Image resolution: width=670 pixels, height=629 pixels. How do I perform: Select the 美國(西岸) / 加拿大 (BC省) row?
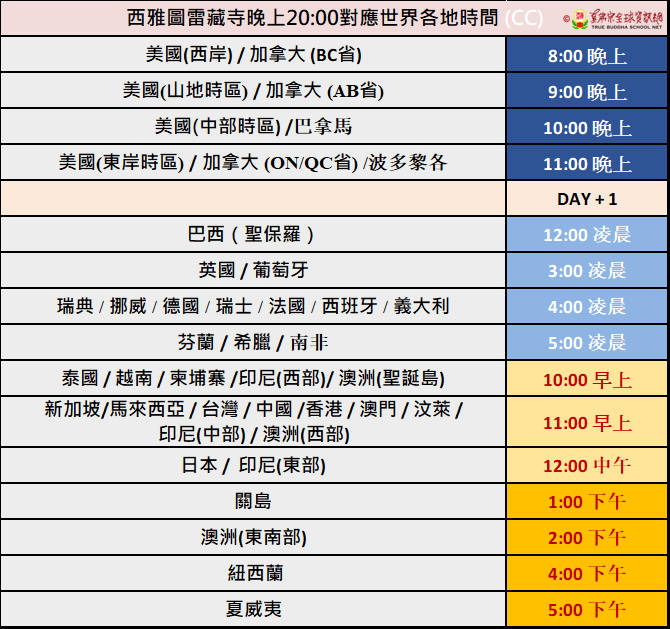coord(253,56)
